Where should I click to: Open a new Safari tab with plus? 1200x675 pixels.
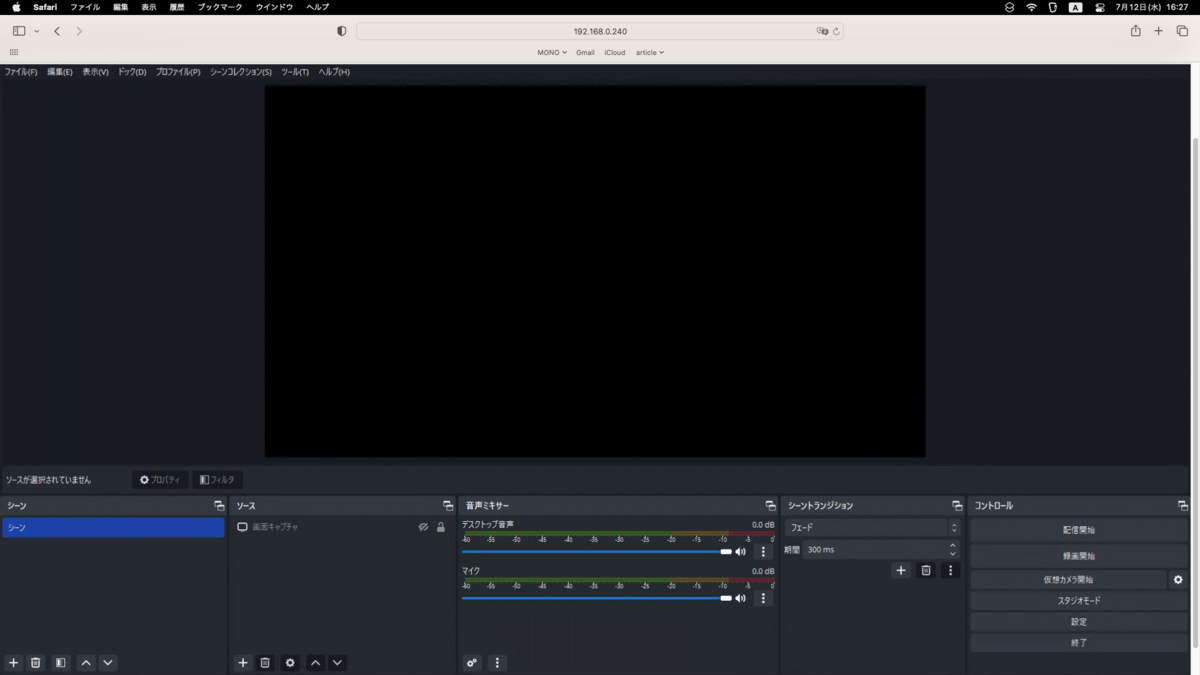[1159, 31]
